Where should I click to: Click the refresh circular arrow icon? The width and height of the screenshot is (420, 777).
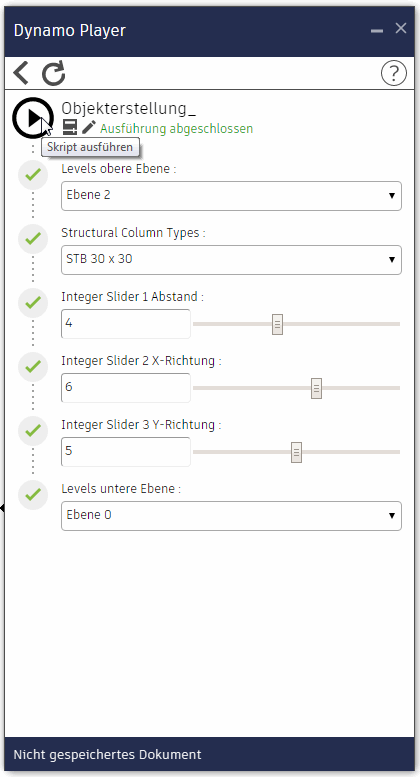pos(53,73)
